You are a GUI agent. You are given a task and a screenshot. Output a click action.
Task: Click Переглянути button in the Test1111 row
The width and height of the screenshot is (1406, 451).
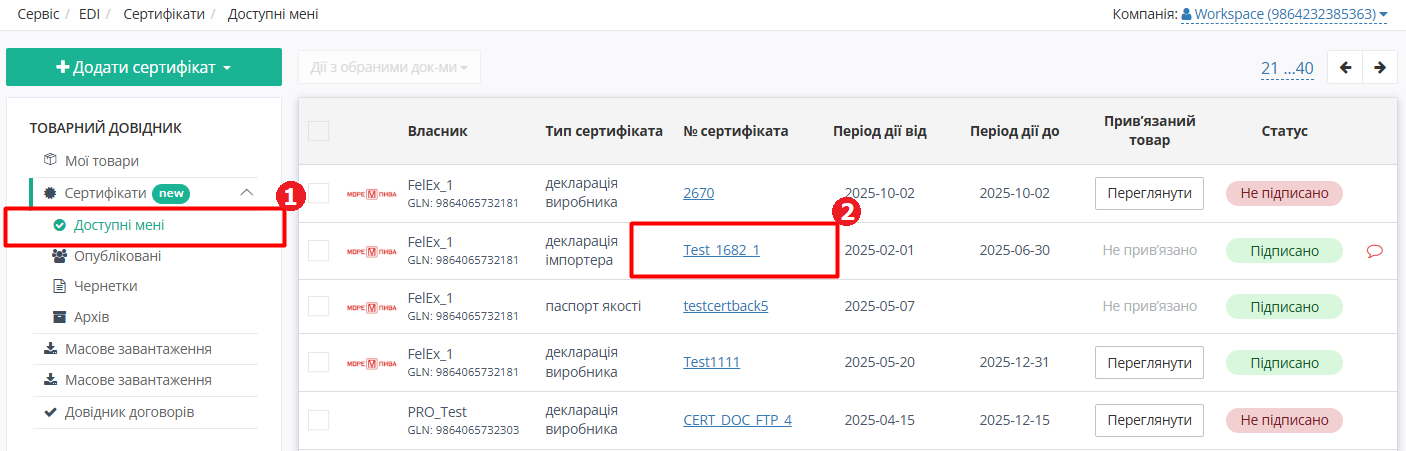pos(1149,362)
